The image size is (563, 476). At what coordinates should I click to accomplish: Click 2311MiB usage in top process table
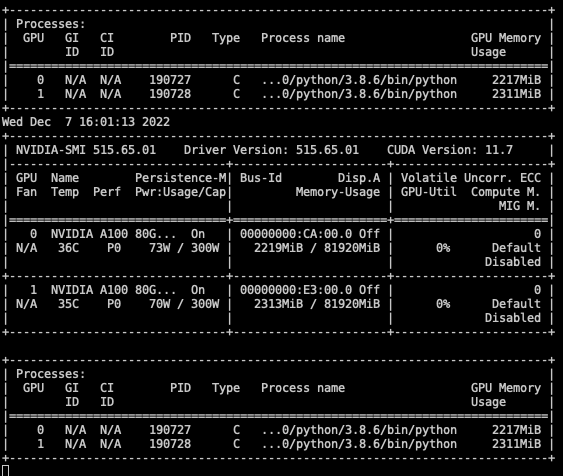pyautogui.click(x=516, y=94)
